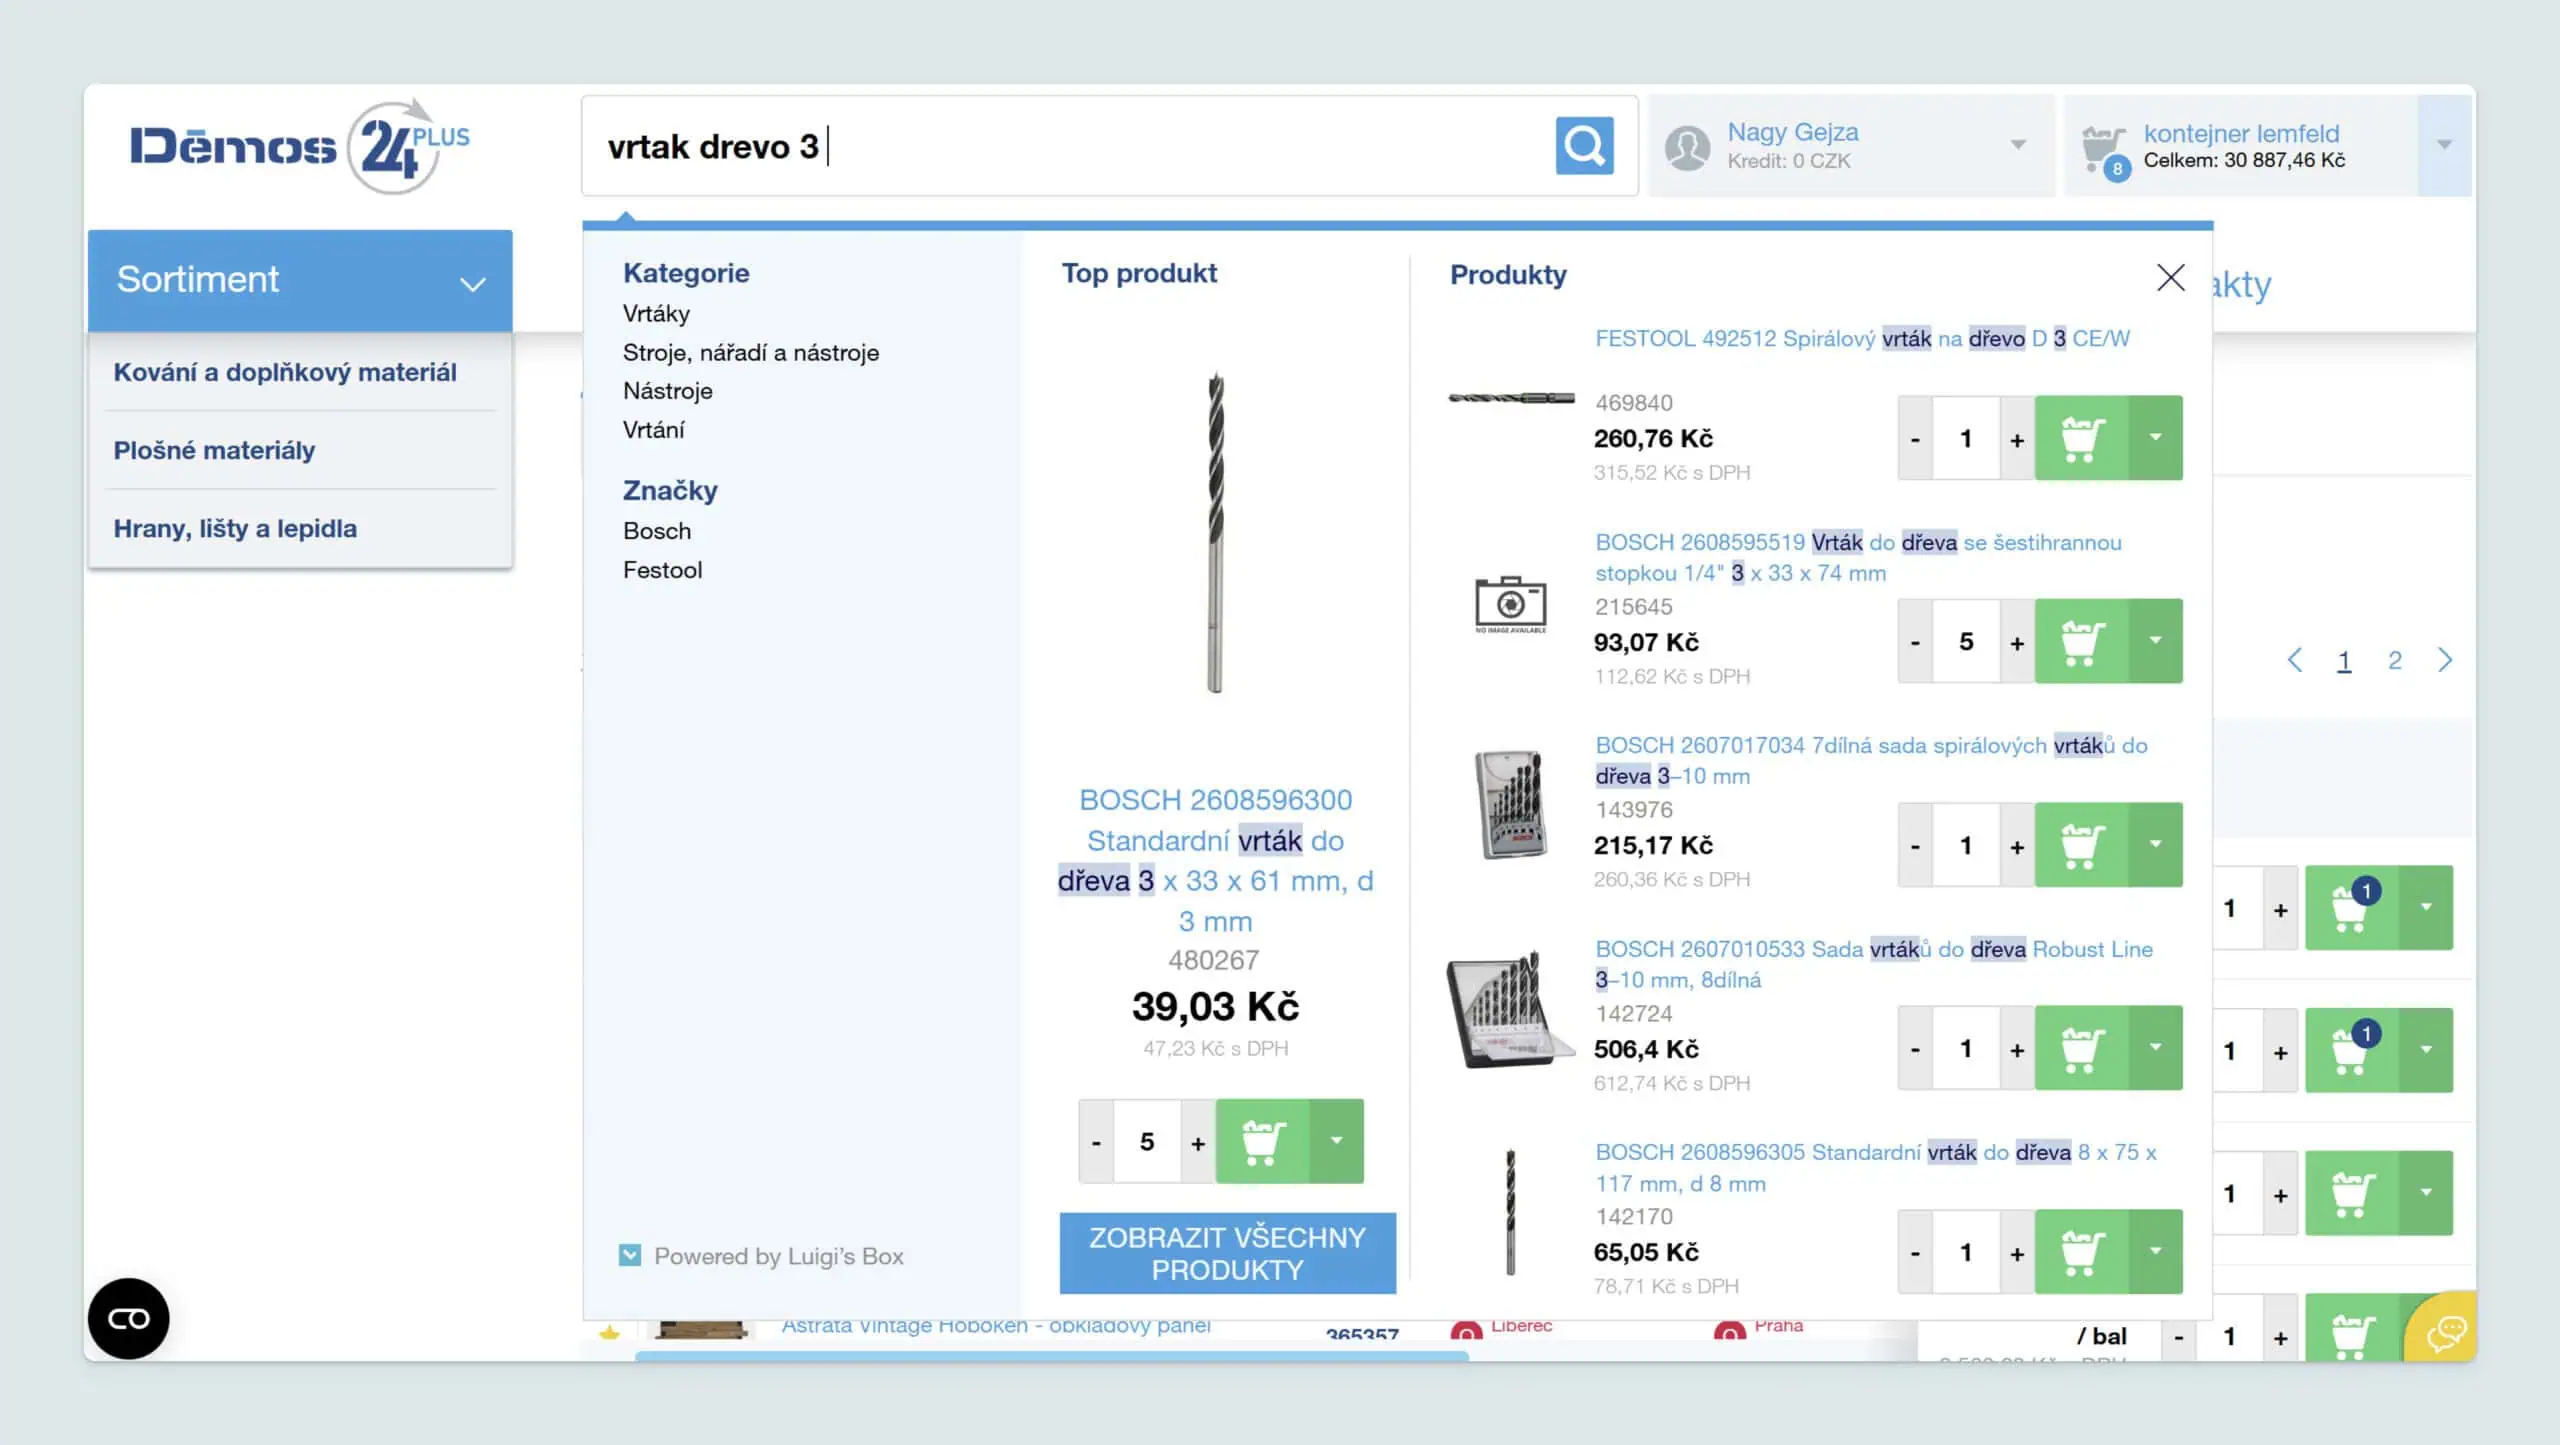Viewport: 2560px width, 1445px height.
Task: Open BOSCH 2608595519 Vrták do dřeva link
Action: tap(1858, 558)
